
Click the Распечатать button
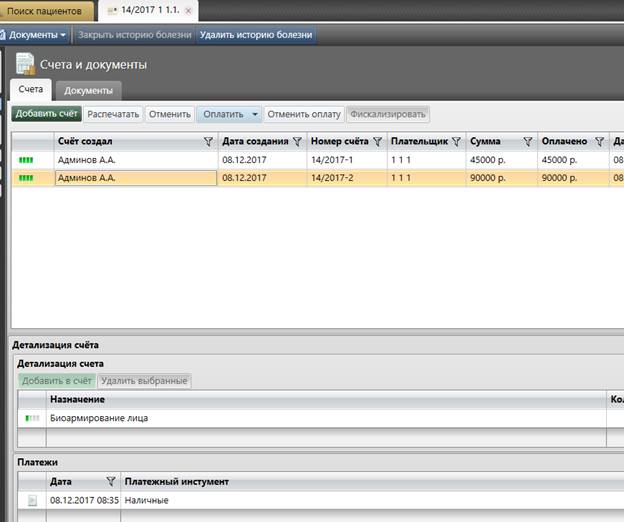[113, 114]
